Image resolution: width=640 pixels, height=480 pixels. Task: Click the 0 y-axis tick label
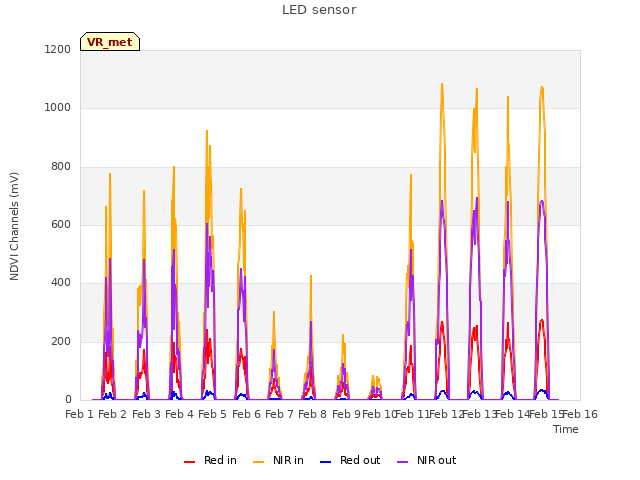click(68, 400)
